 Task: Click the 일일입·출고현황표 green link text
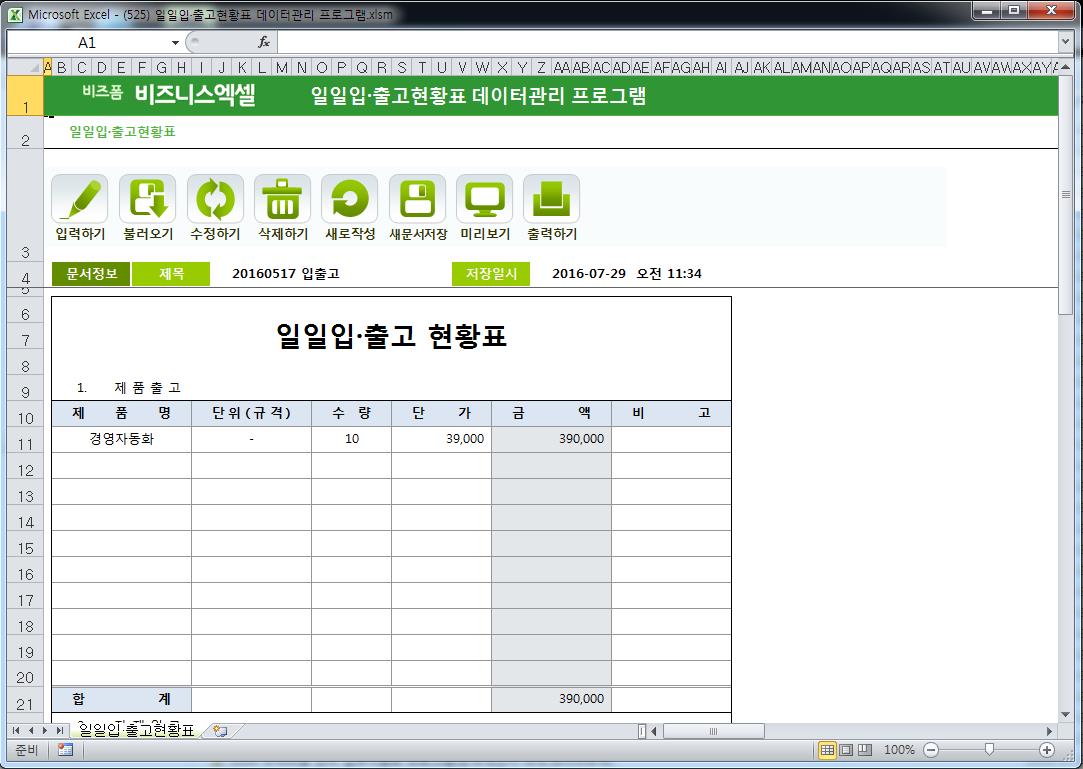point(122,131)
